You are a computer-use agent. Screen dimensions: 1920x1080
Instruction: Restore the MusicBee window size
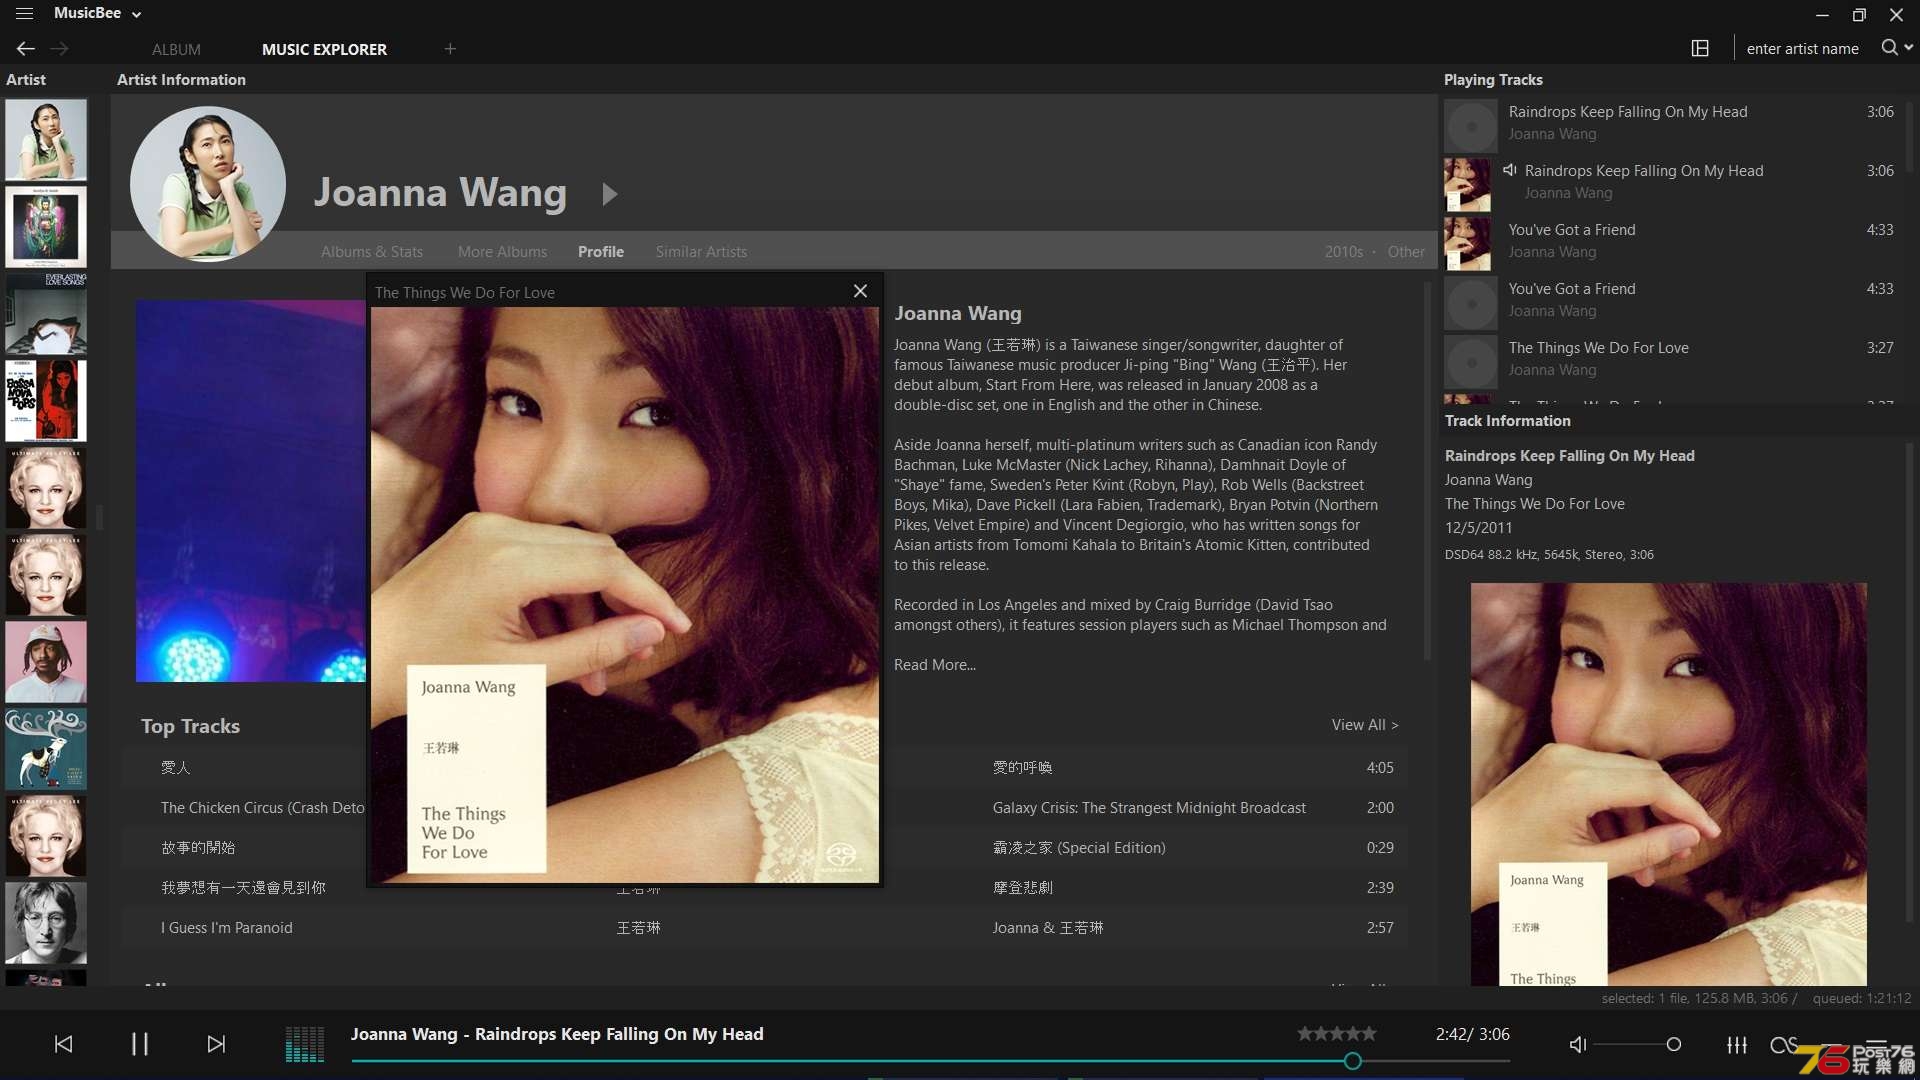1859,15
